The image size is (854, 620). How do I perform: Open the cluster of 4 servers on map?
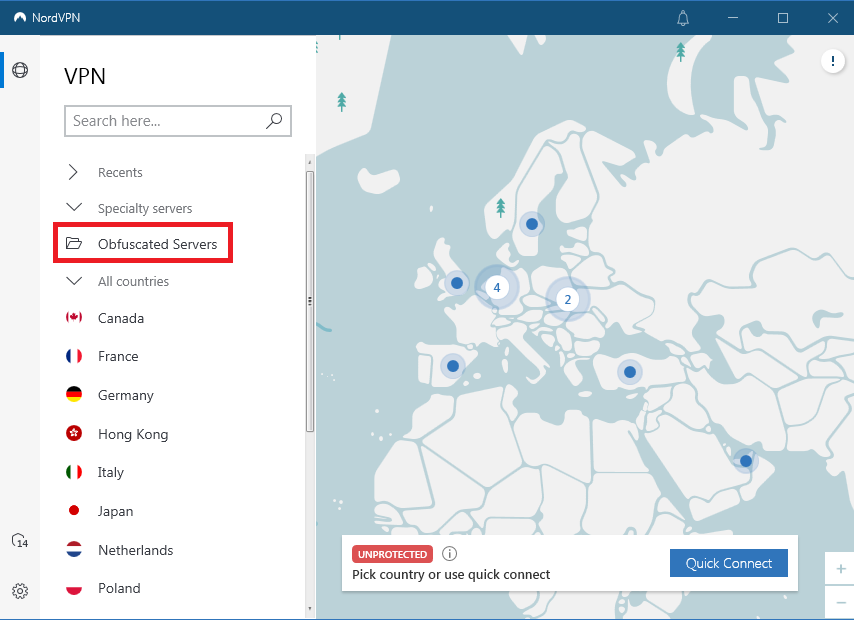click(x=497, y=287)
